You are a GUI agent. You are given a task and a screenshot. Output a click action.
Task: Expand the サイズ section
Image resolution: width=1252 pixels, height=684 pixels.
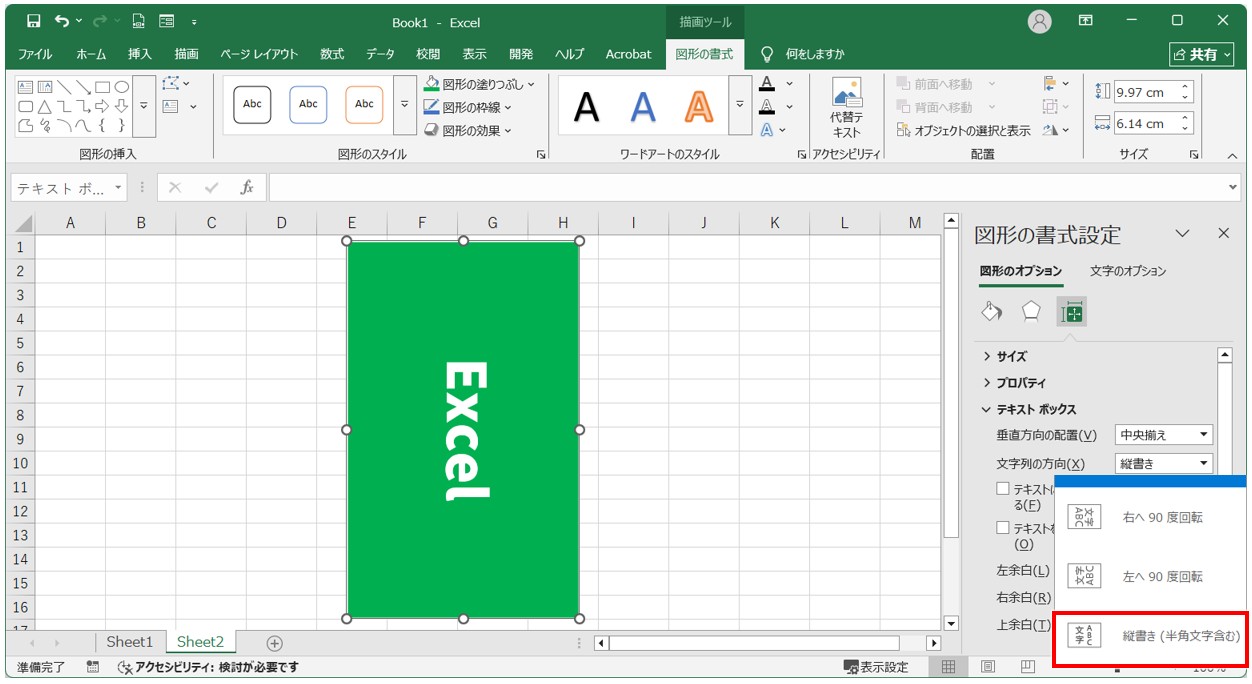pyautogui.click(x=1005, y=356)
